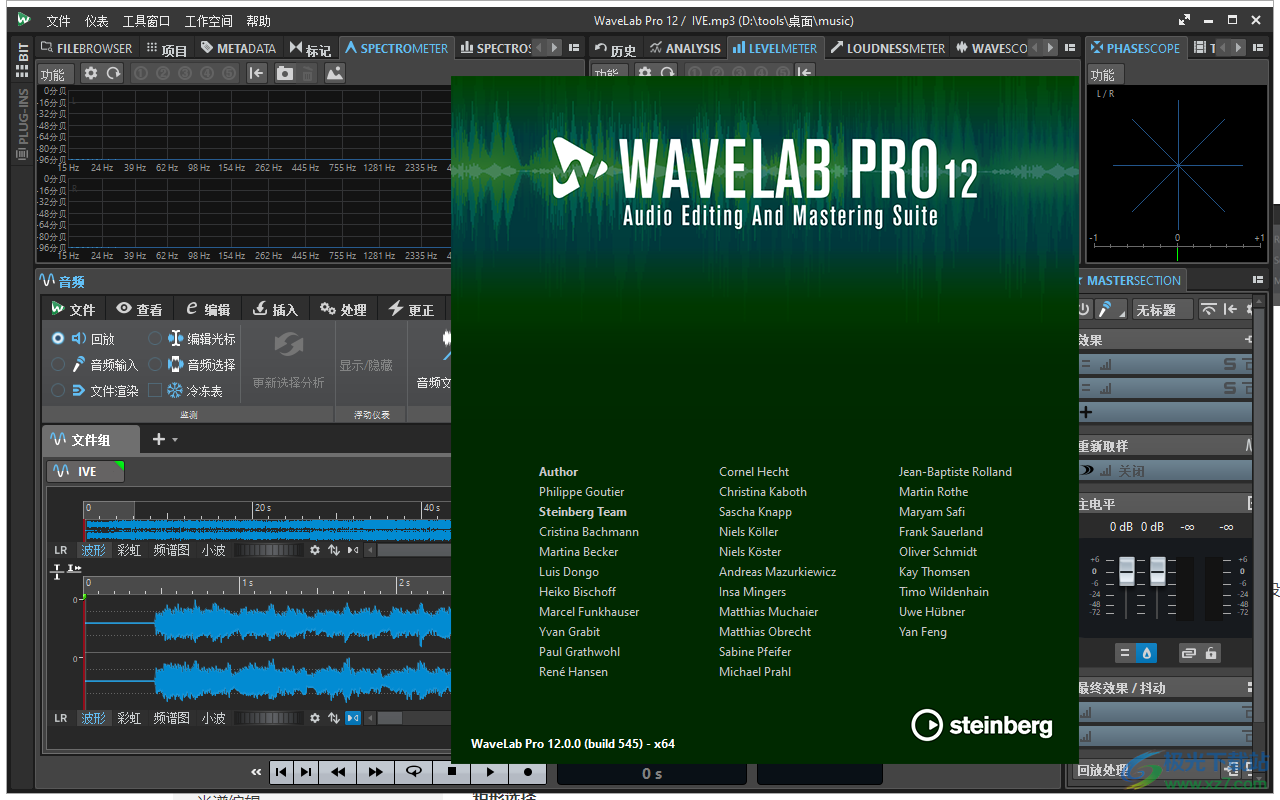Viewport: 1280px width, 800px height.
Task: Select the 音频输入 radio button
Action: (59, 365)
